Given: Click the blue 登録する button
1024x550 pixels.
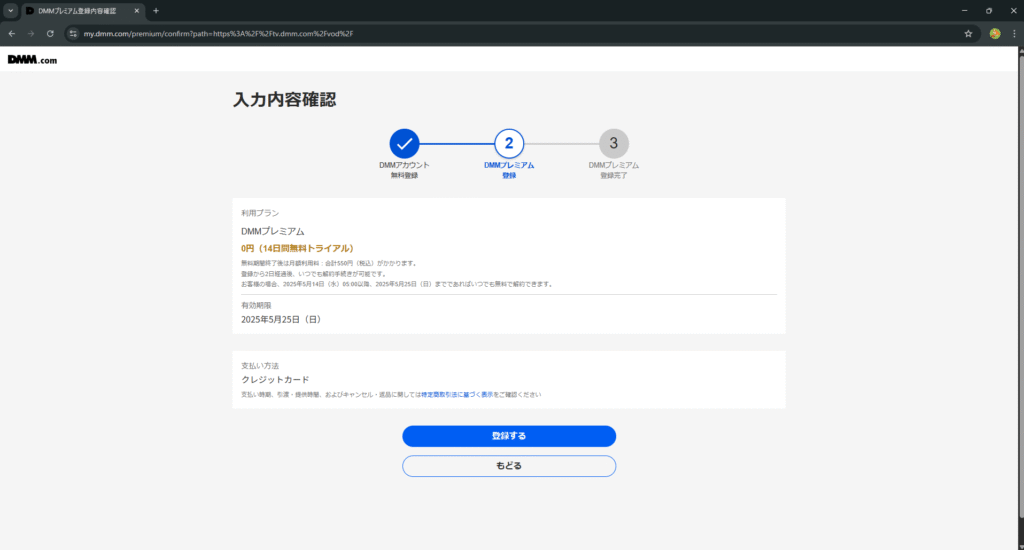Looking at the screenshot, I should click(x=509, y=436).
